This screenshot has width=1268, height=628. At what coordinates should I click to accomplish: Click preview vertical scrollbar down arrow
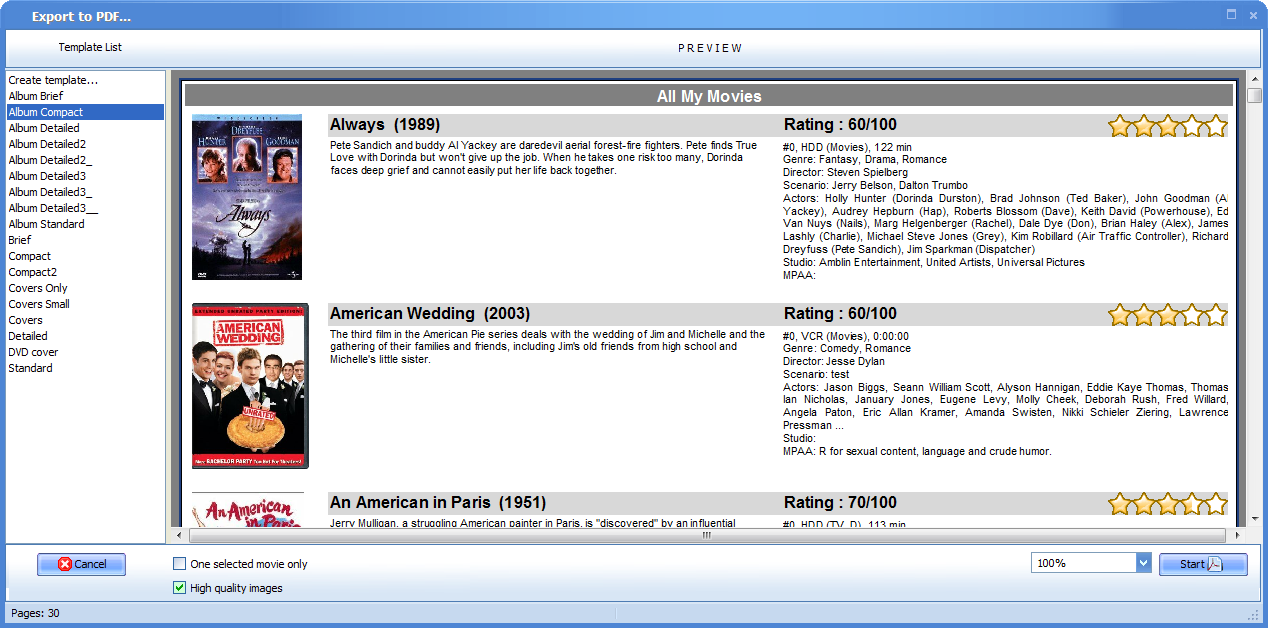coord(1255,520)
